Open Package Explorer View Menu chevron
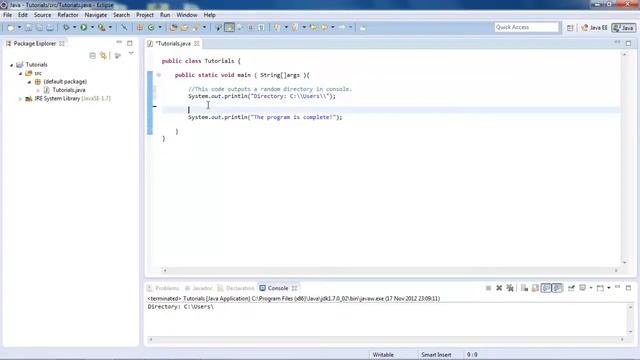Image resolution: width=640 pixels, height=360 pixels. 131,54
